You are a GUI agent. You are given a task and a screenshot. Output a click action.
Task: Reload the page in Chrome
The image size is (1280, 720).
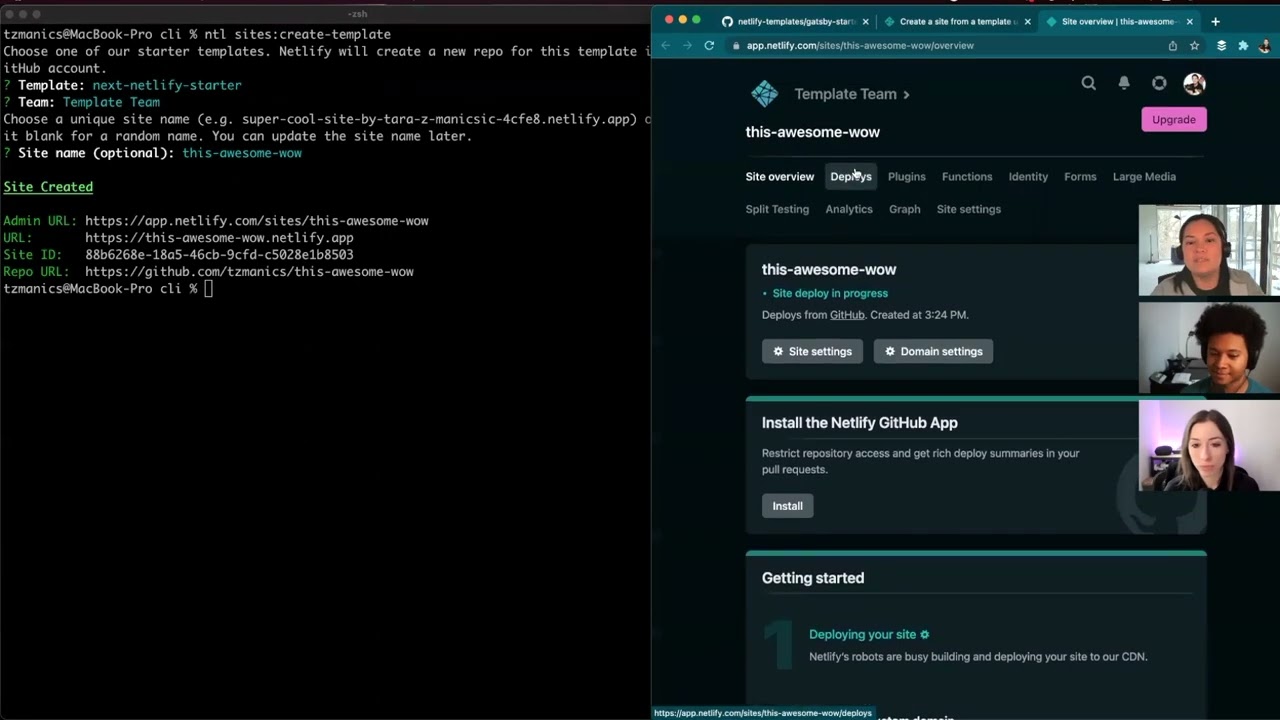point(709,45)
